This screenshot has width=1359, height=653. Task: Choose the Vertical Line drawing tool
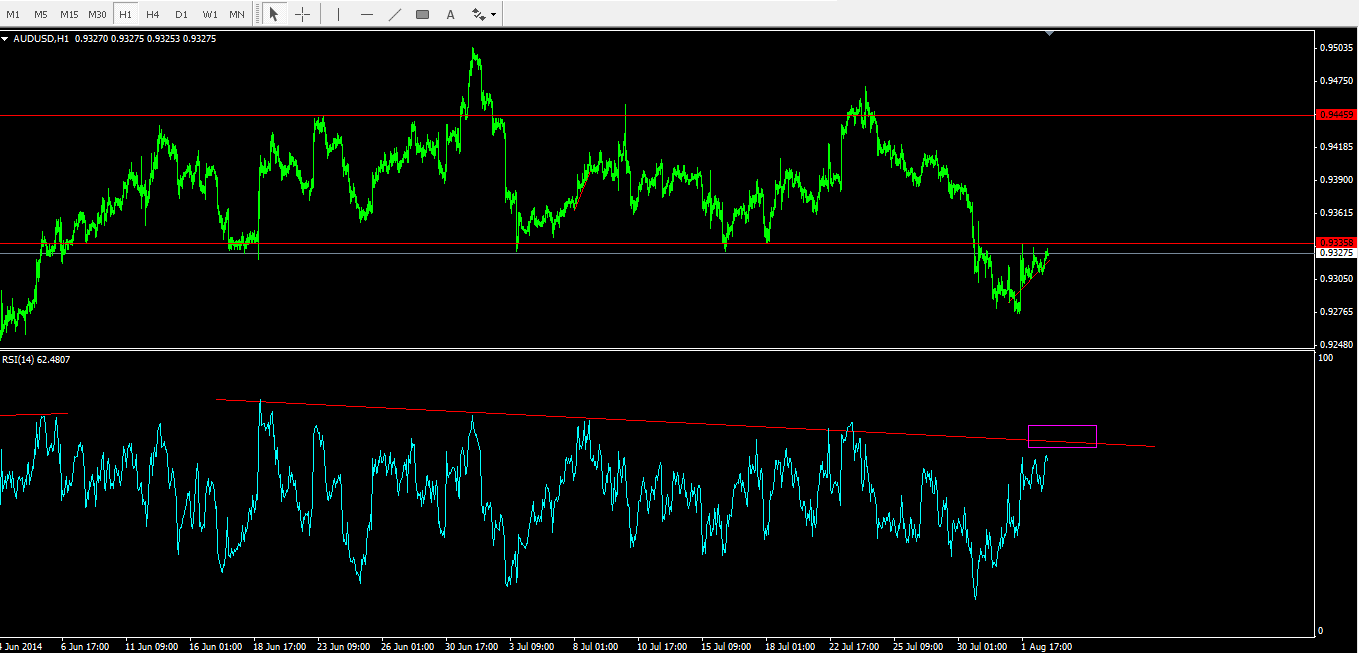pyautogui.click(x=338, y=14)
